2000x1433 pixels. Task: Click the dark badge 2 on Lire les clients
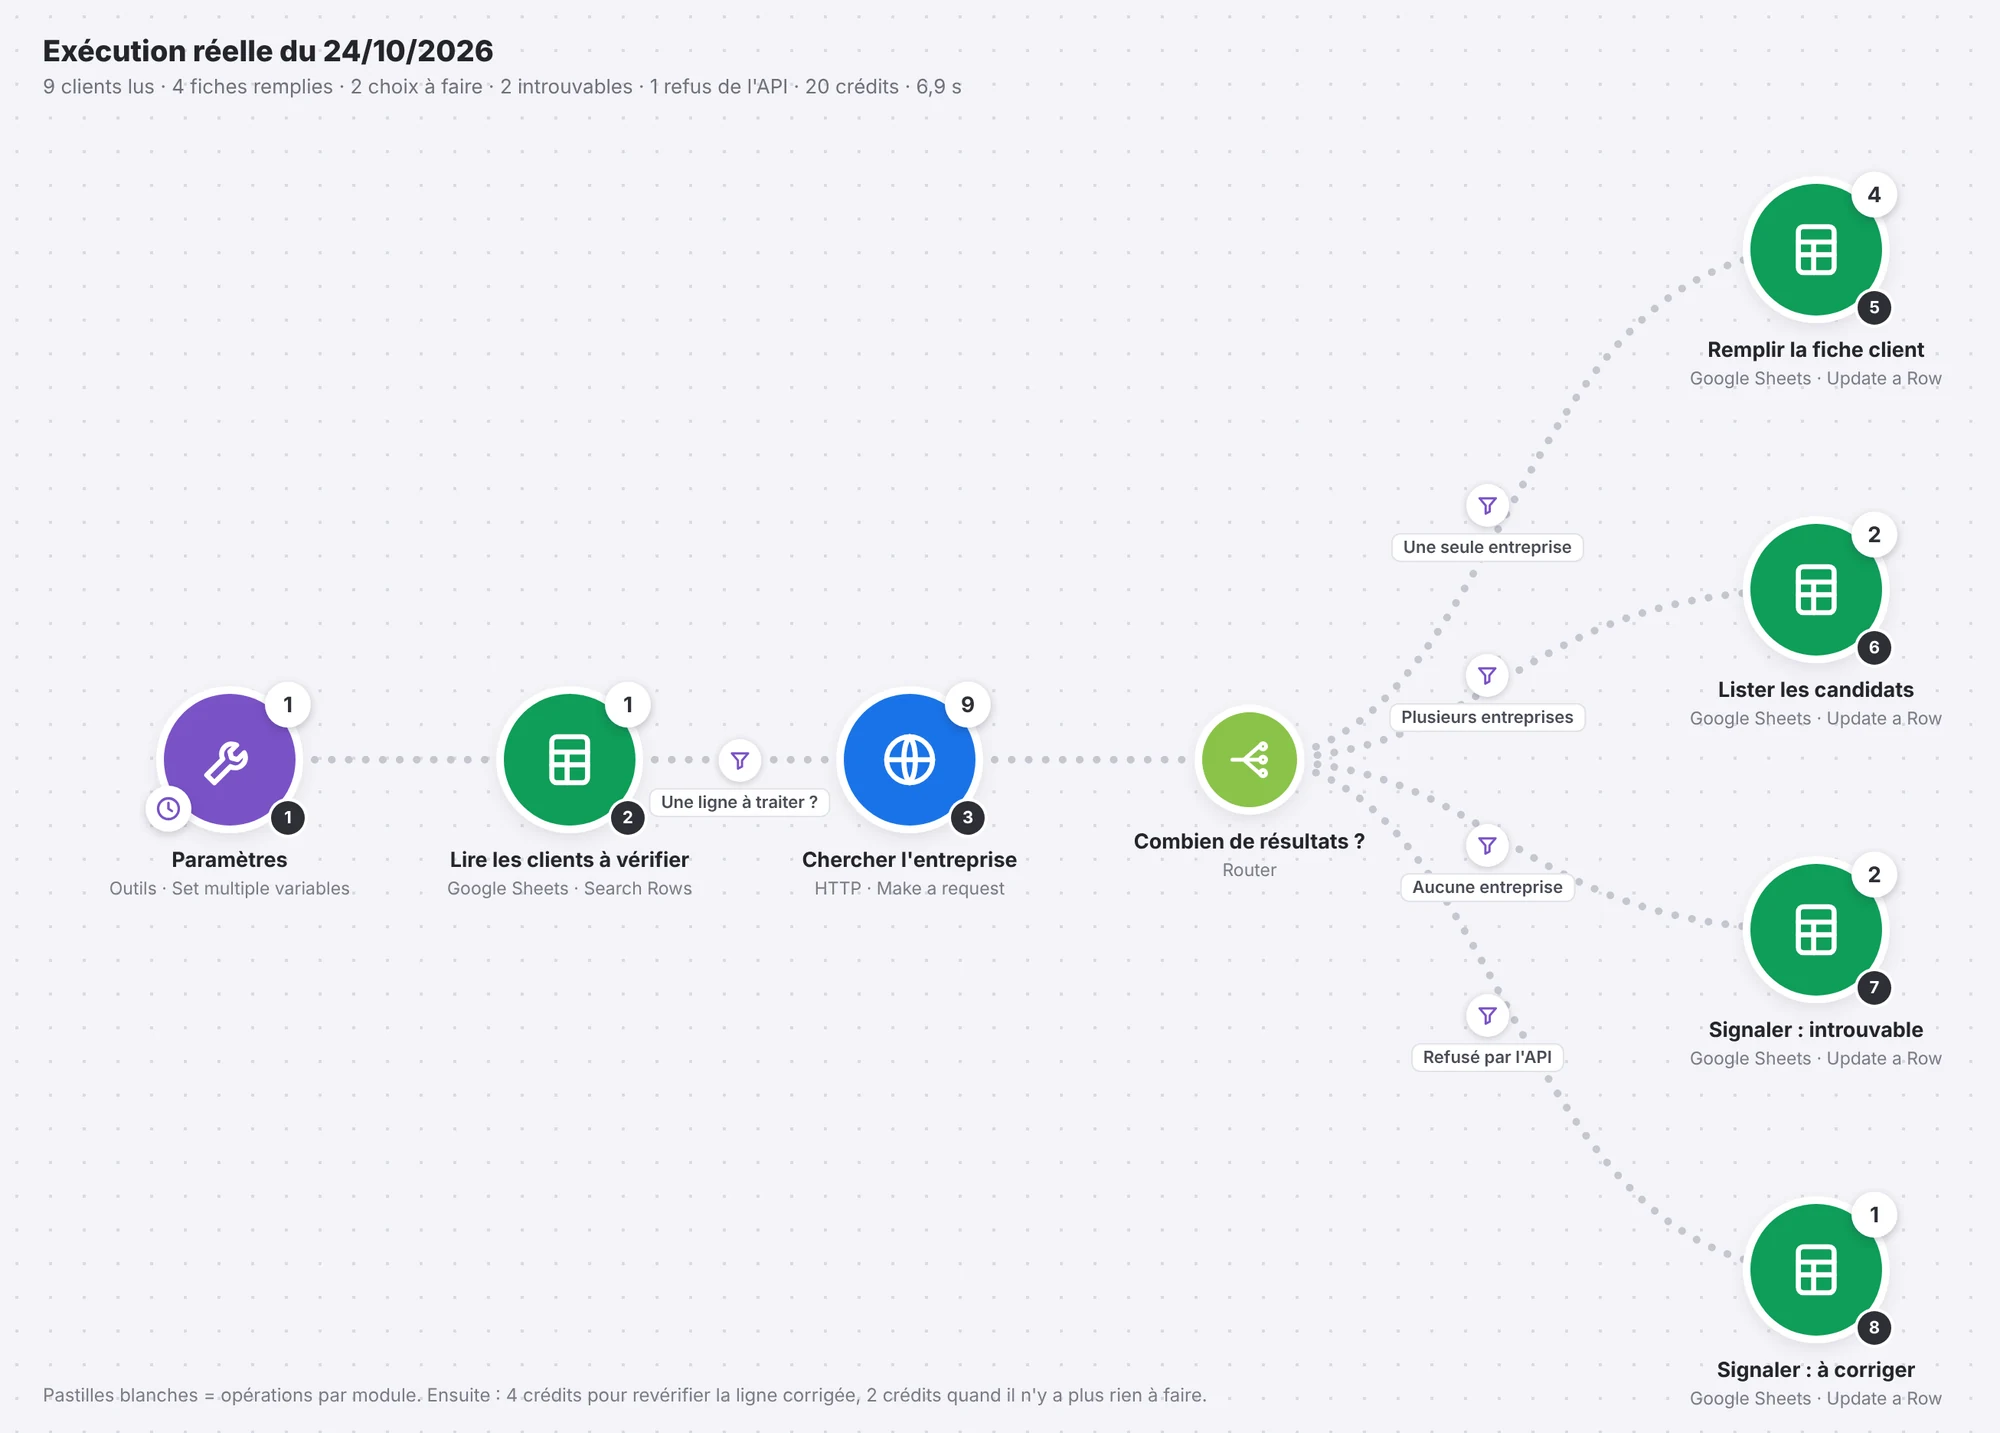coord(627,817)
